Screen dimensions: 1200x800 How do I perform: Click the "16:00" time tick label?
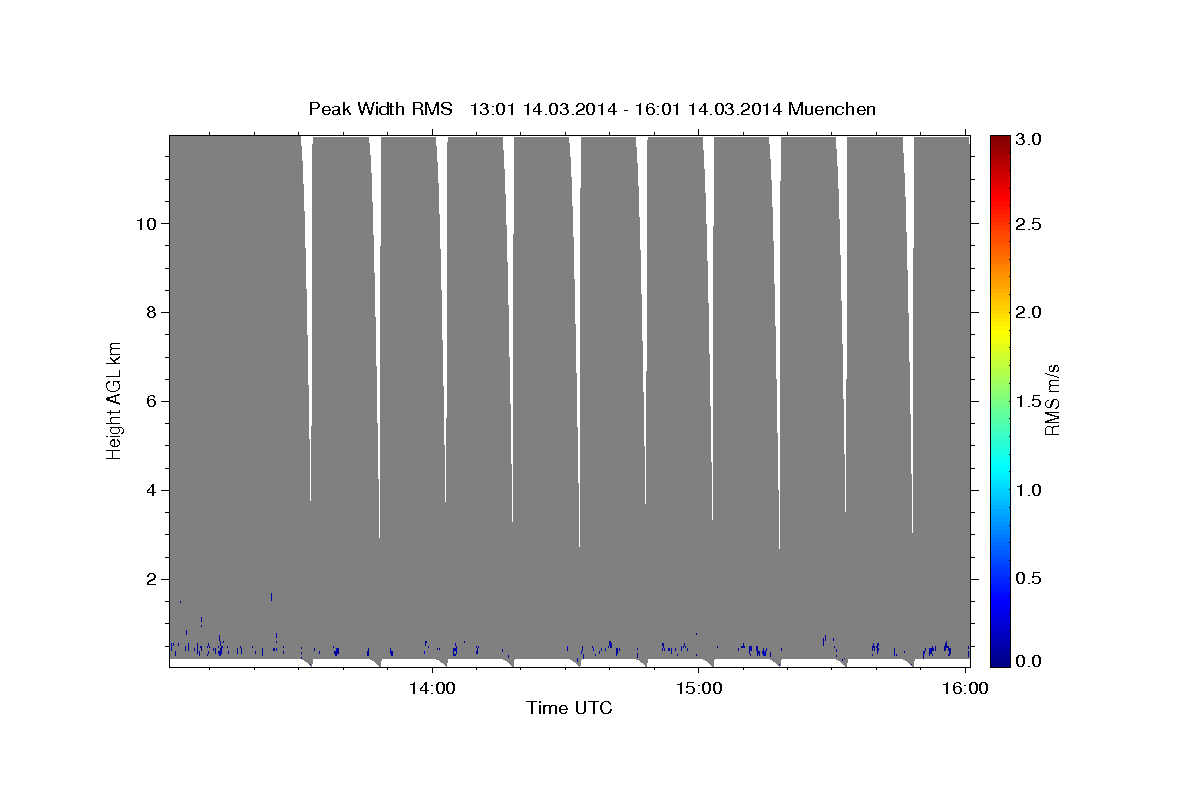(966, 688)
